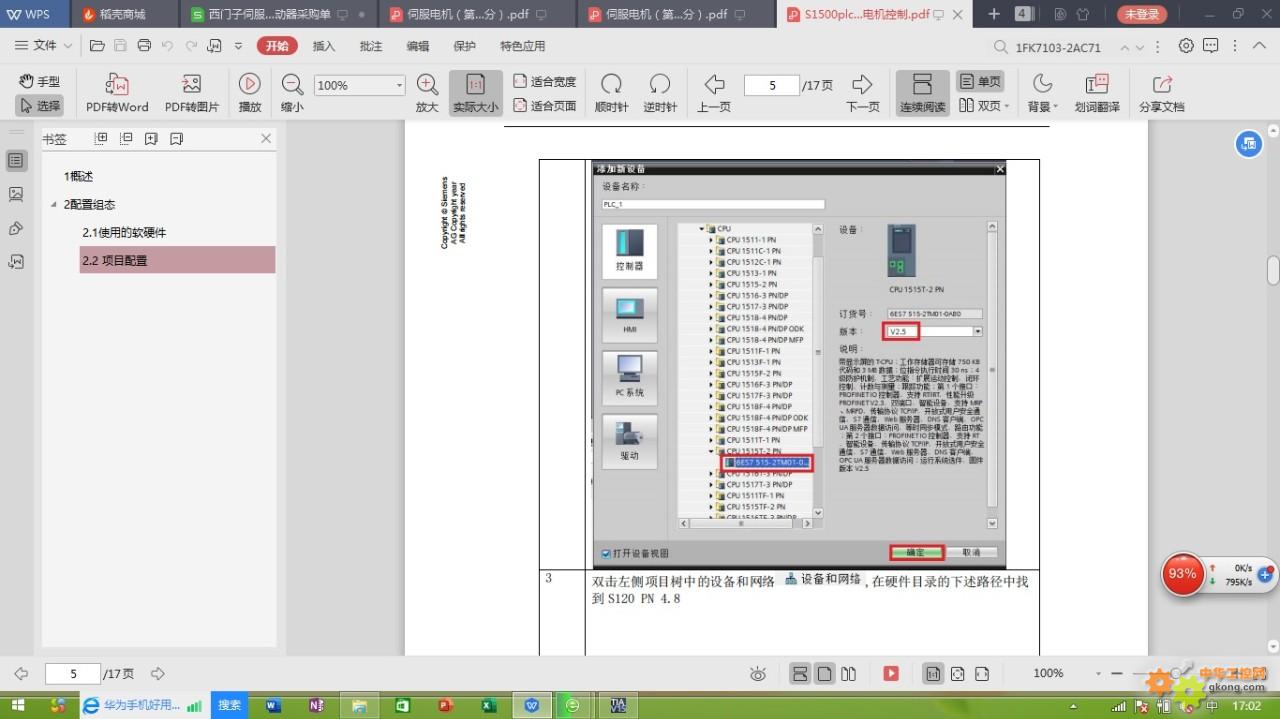Image resolution: width=1280 pixels, height=719 pixels.
Task: Open the file folder icon in quick toolbar
Action: 97,46
